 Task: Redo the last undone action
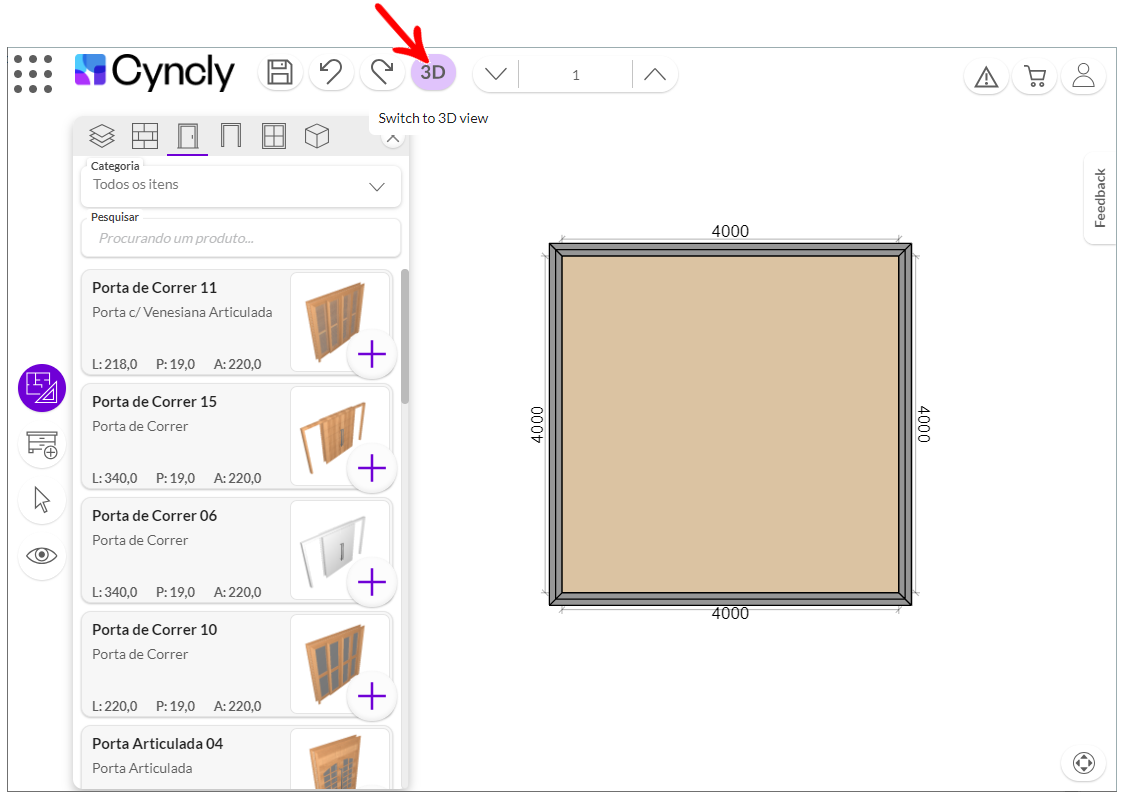382,73
